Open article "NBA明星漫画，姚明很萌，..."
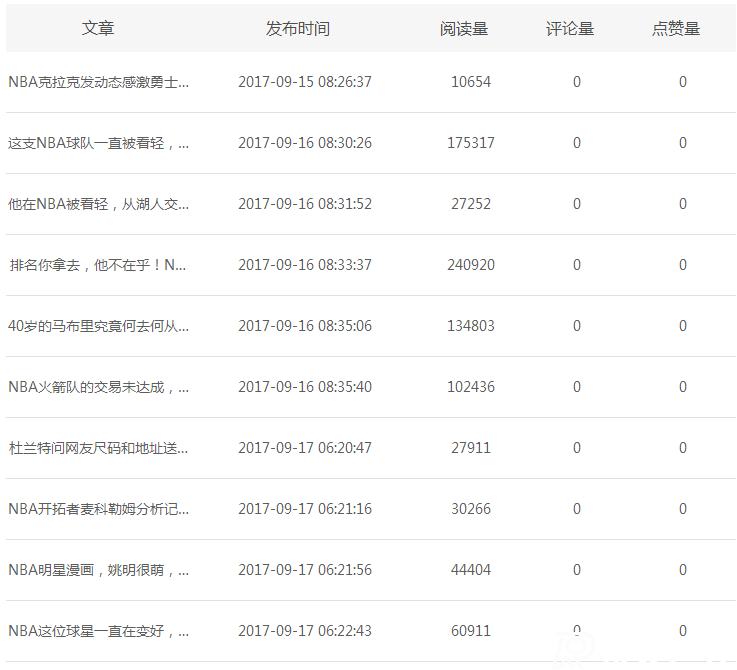 (99, 570)
